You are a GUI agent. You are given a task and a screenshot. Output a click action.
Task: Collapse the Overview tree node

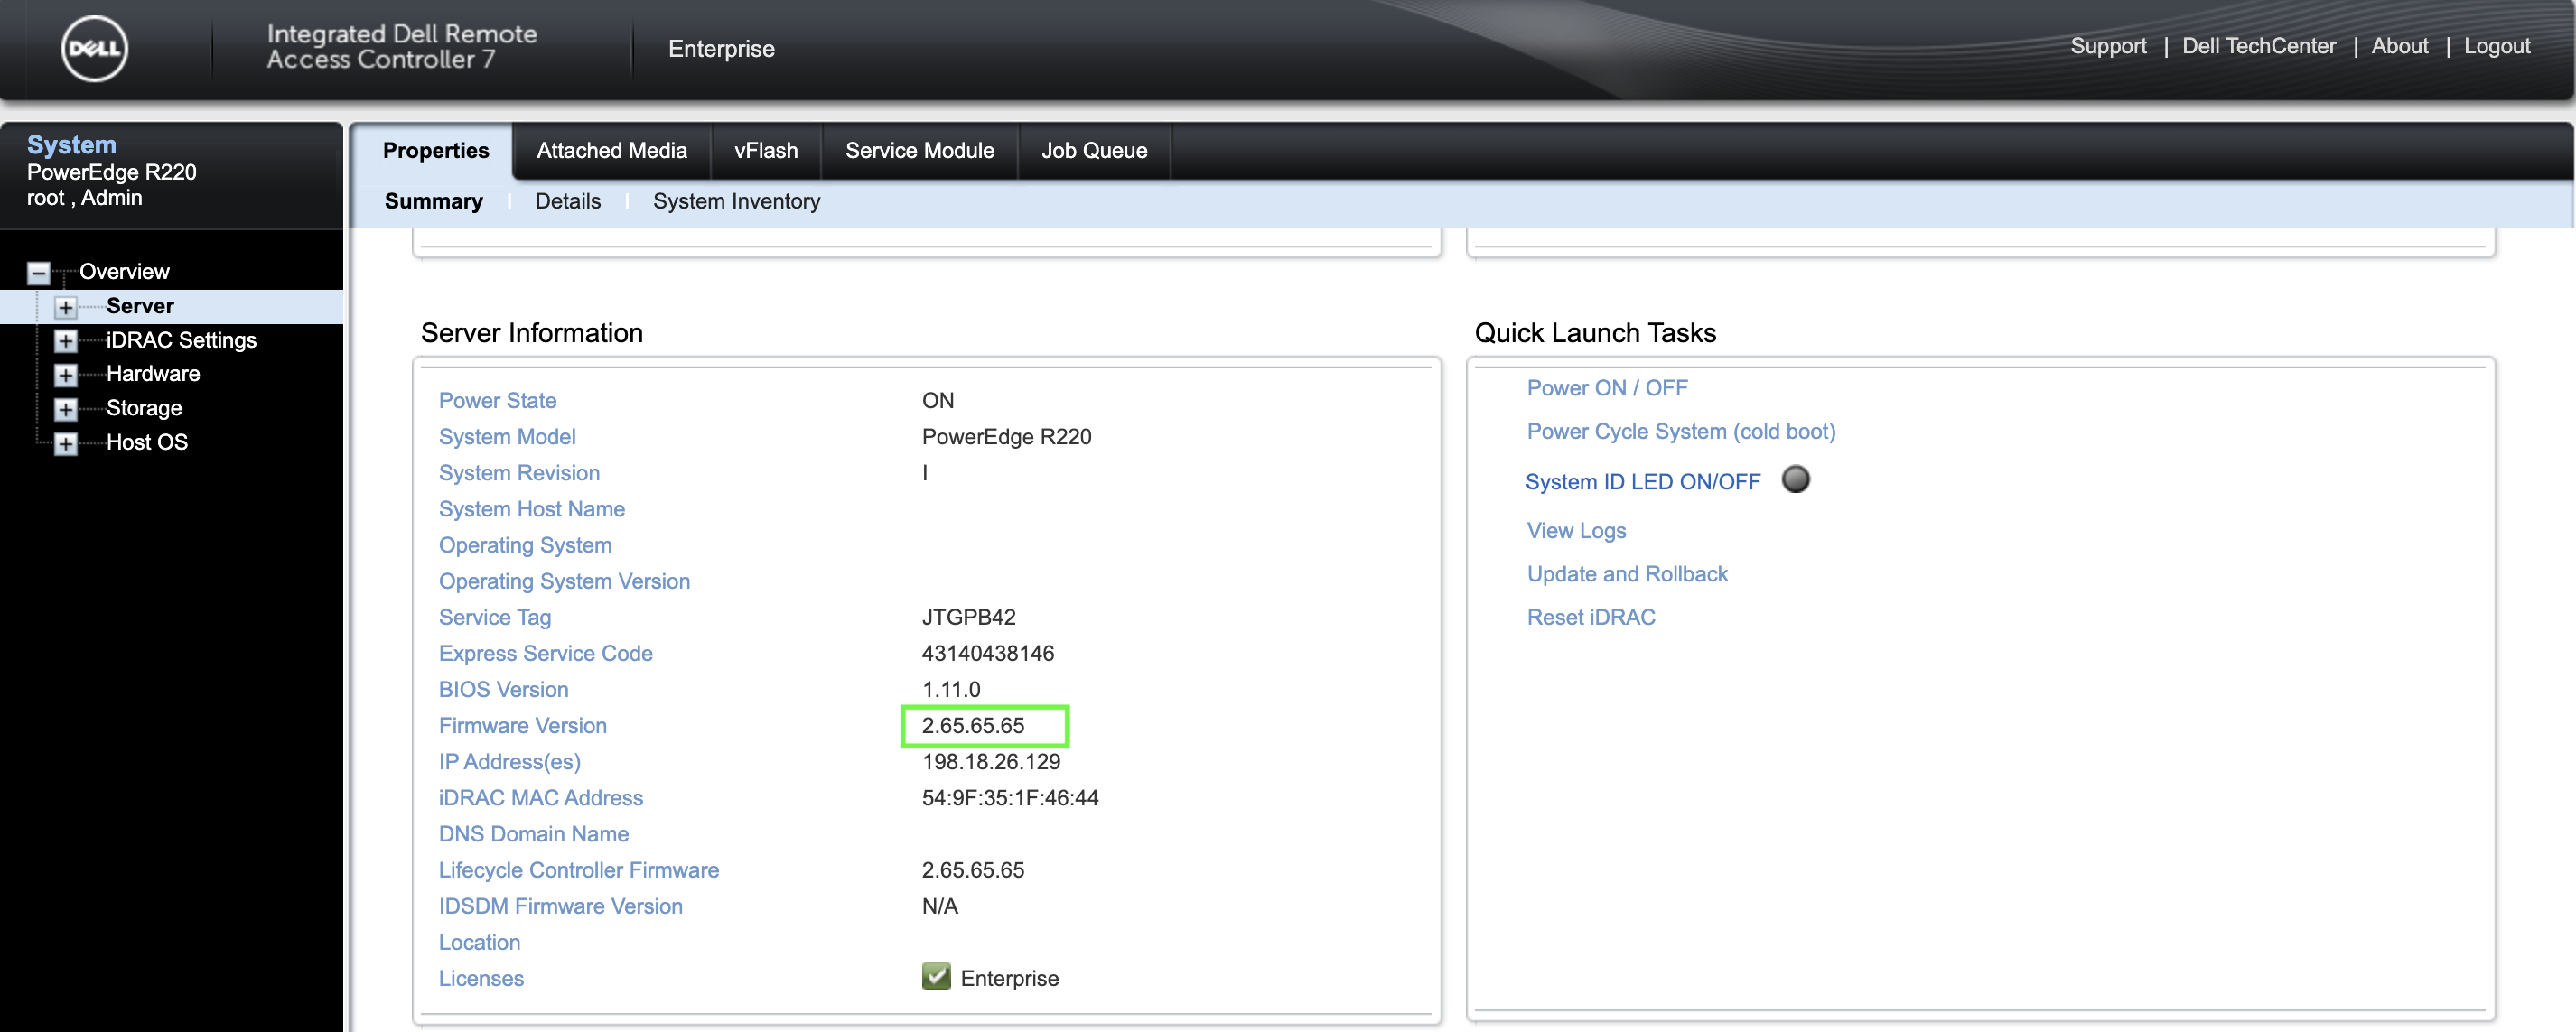[39, 273]
